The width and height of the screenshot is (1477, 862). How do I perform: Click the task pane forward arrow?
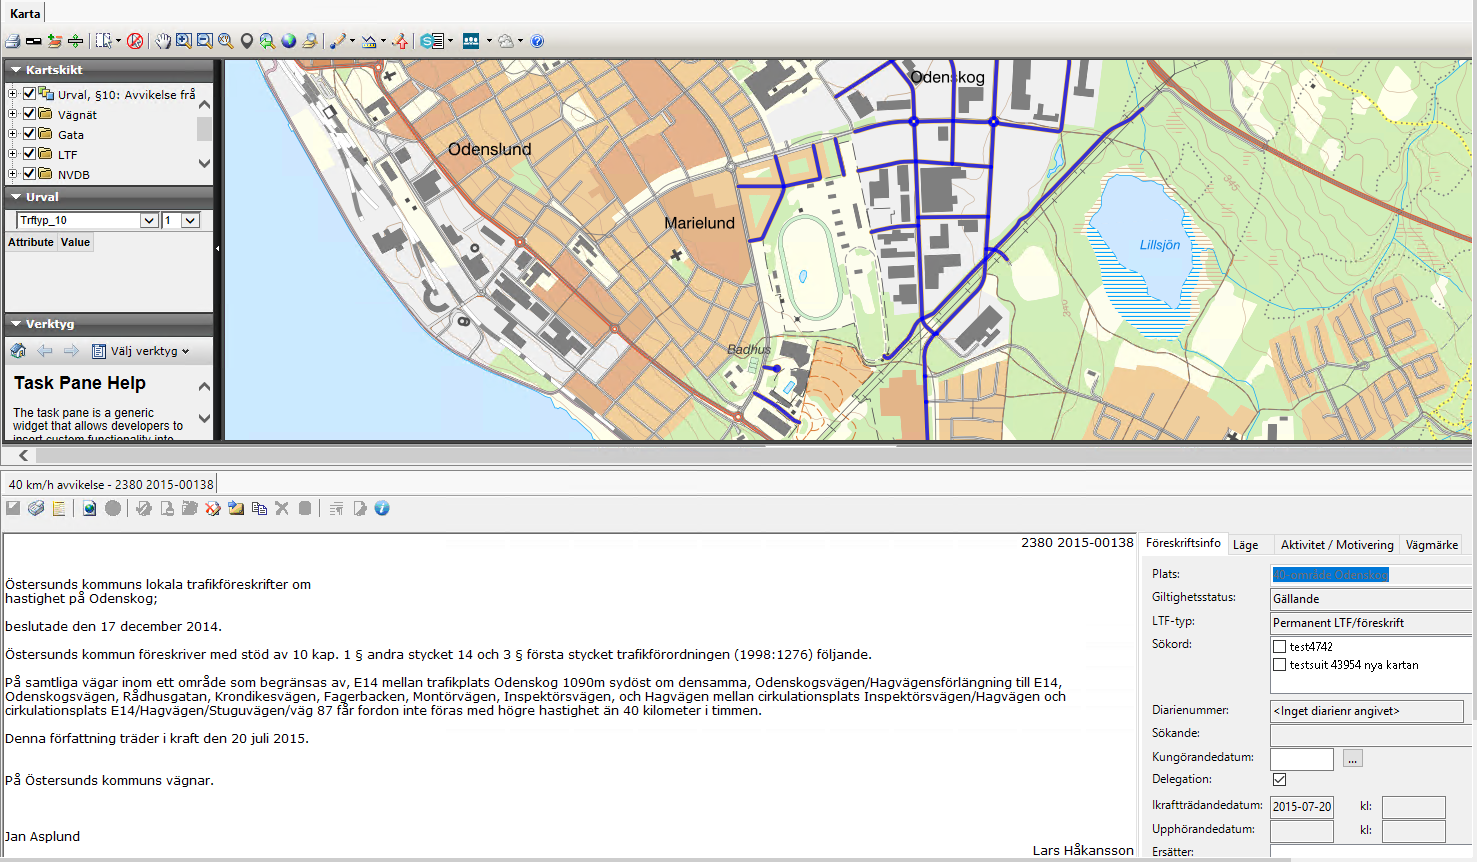(71, 351)
